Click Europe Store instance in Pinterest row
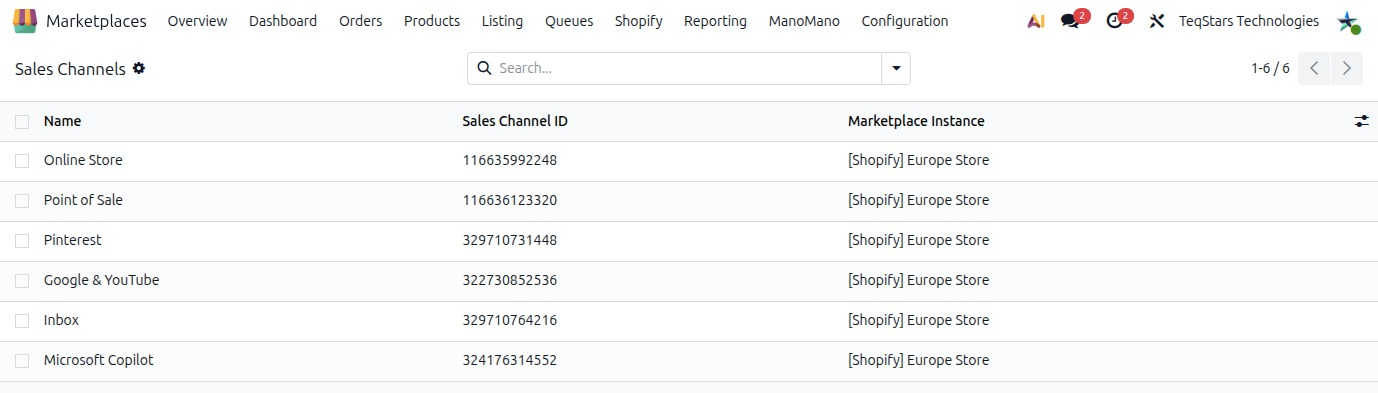This screenshot has width=1378, height=393. (918, 240)
